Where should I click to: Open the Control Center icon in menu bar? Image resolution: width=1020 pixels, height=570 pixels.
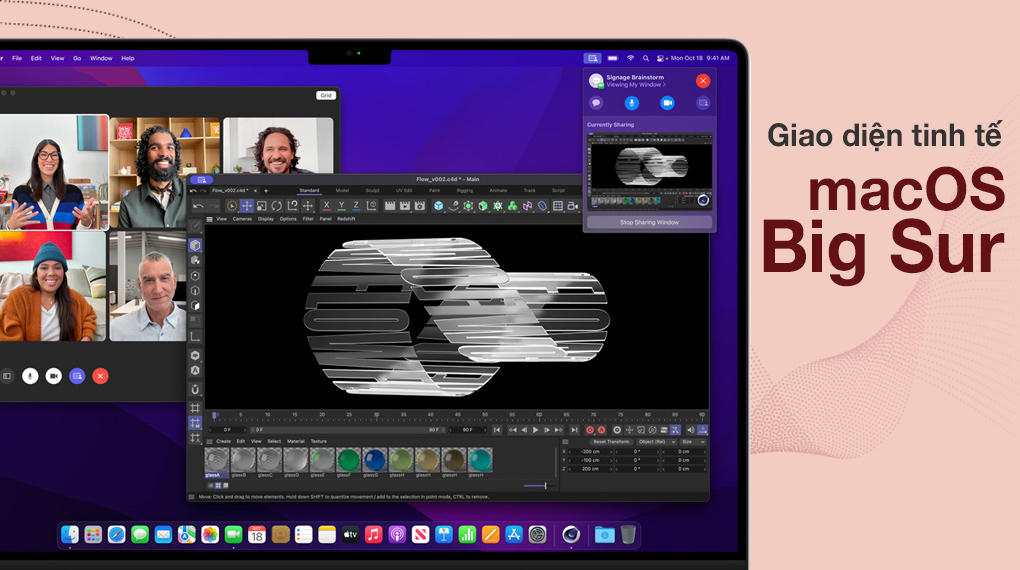click(x=661, y=58)
